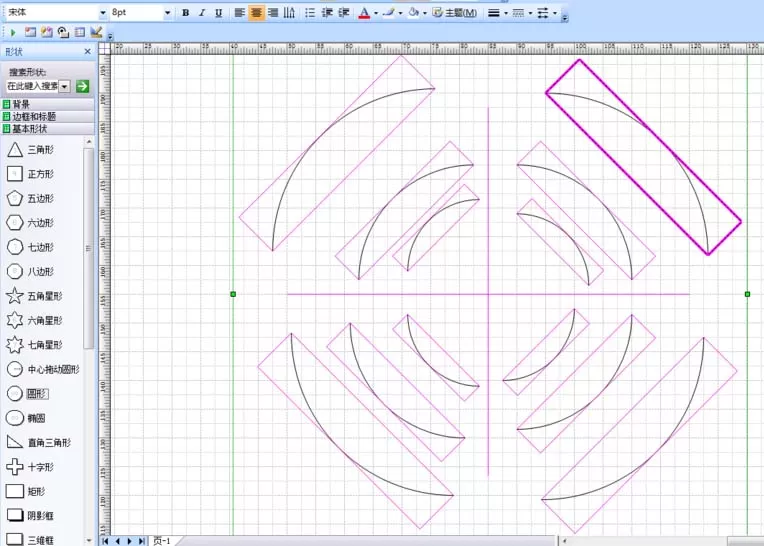Click the shape search input field
Viewport: 764px width, 546px height.
(x=32, y=86)
